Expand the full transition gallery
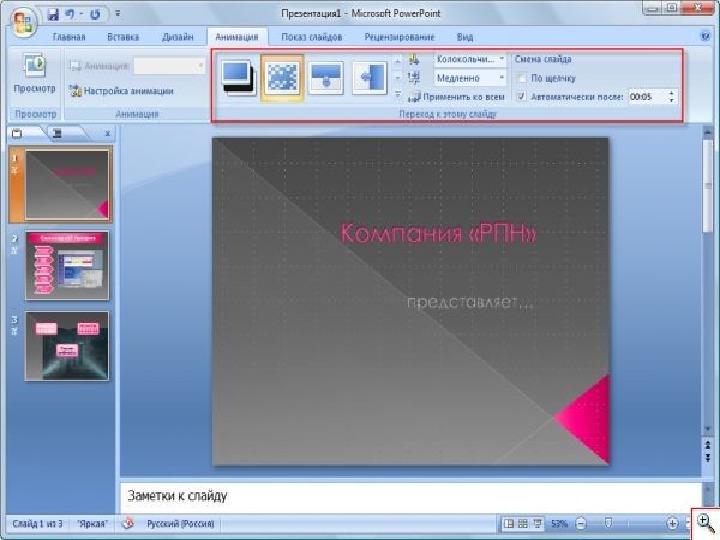Image resolution: width=720 pixels, height=540 pixels. coord(398,95)
